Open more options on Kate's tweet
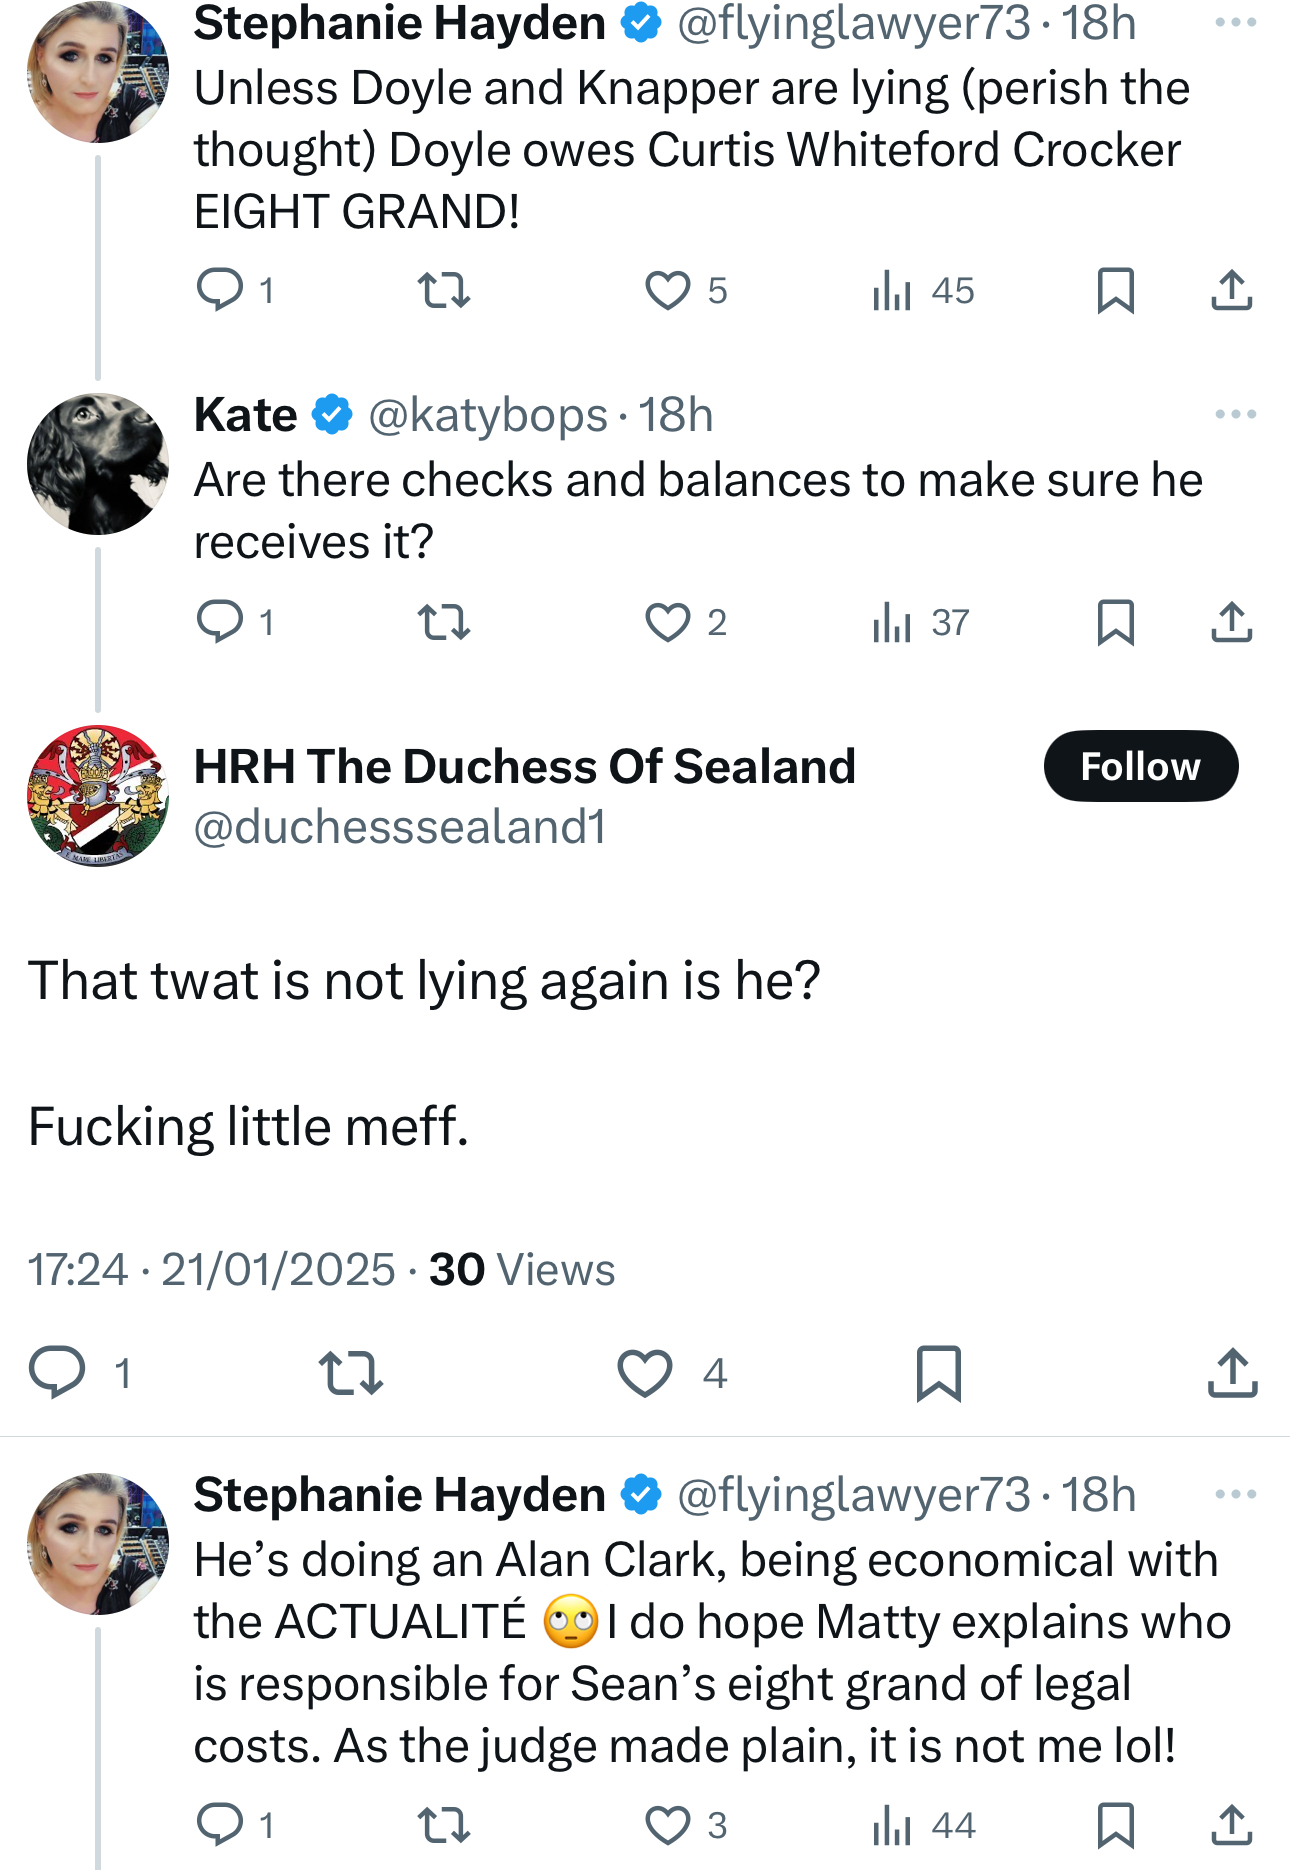The height and width of the screenshot is (1870, 1290). pos(1235,414)
